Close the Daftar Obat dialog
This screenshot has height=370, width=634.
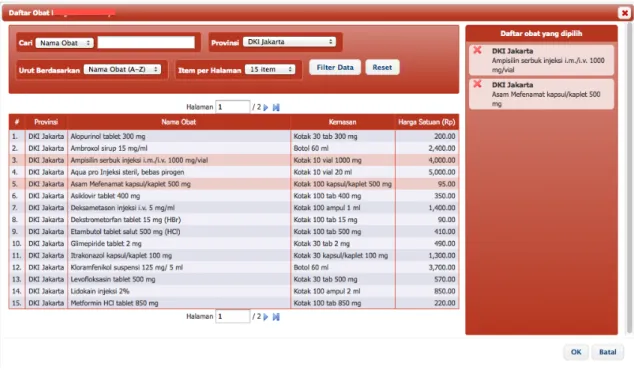coord(625,13)
